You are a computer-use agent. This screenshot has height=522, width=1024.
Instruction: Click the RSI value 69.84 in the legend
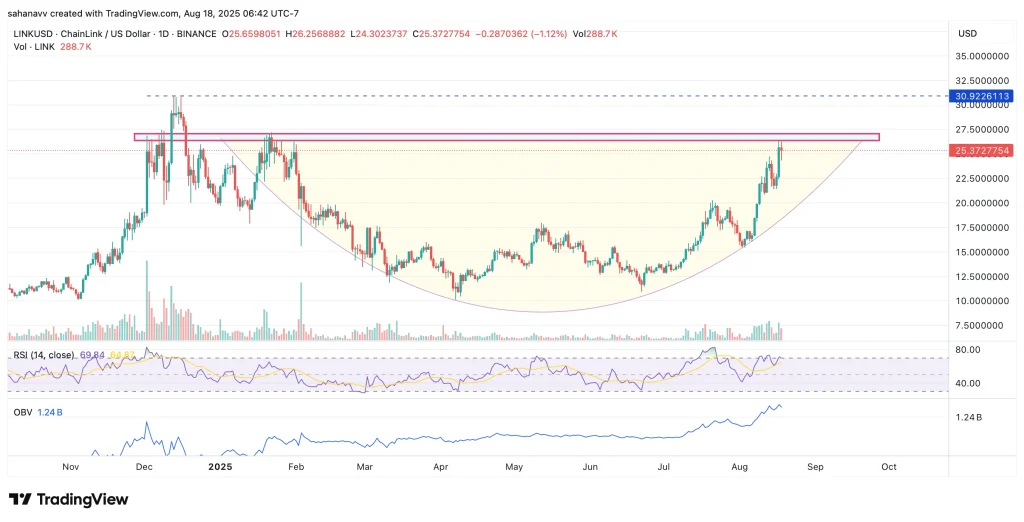click(91, 355)
